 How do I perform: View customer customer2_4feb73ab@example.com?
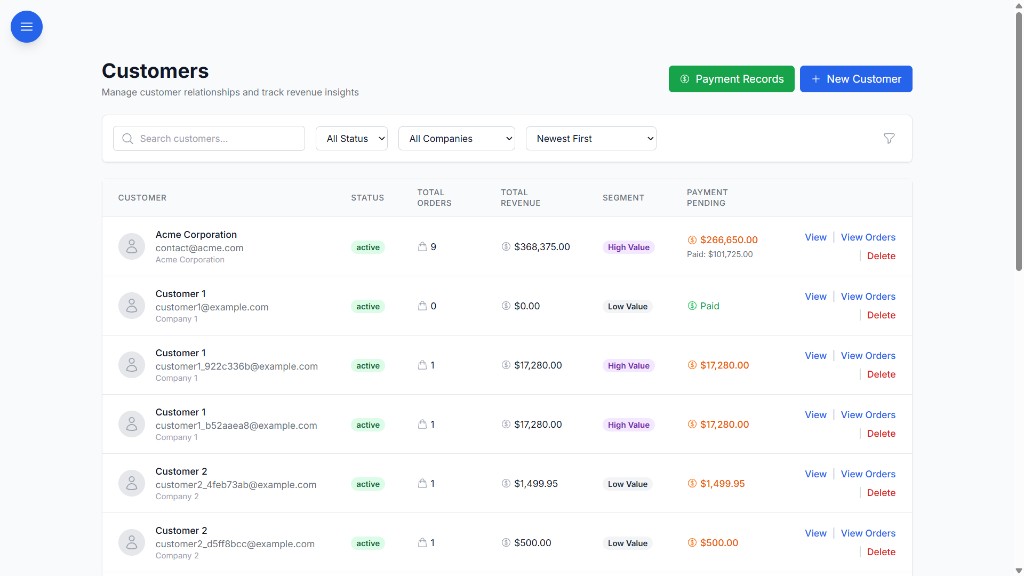[x=815, y=474]
